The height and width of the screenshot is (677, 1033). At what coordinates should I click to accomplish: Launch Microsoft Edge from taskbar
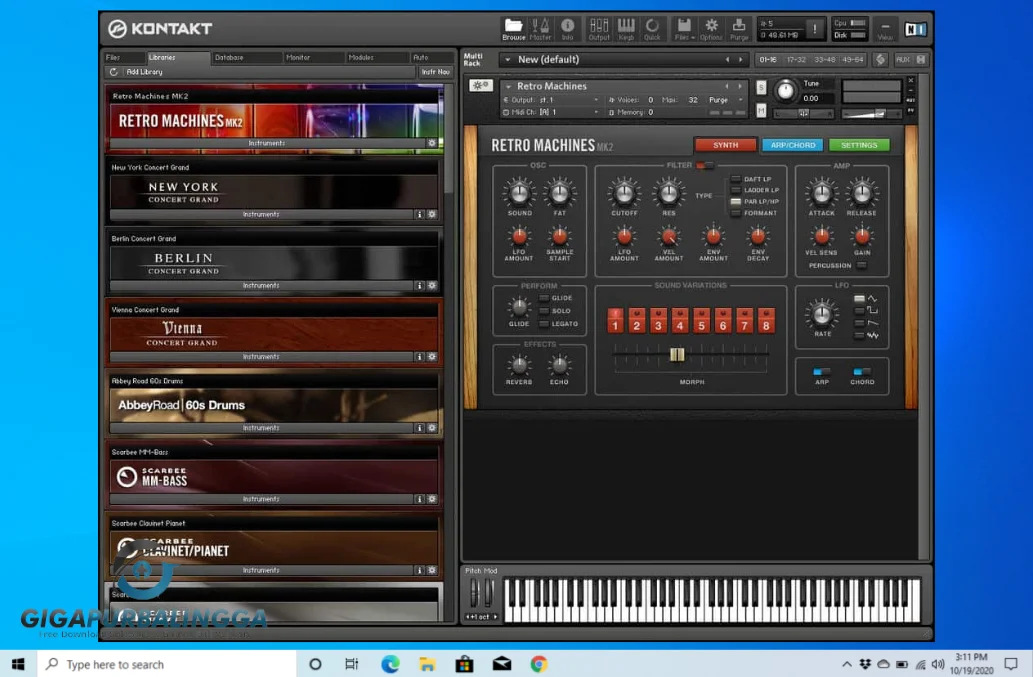pos(390,664)
